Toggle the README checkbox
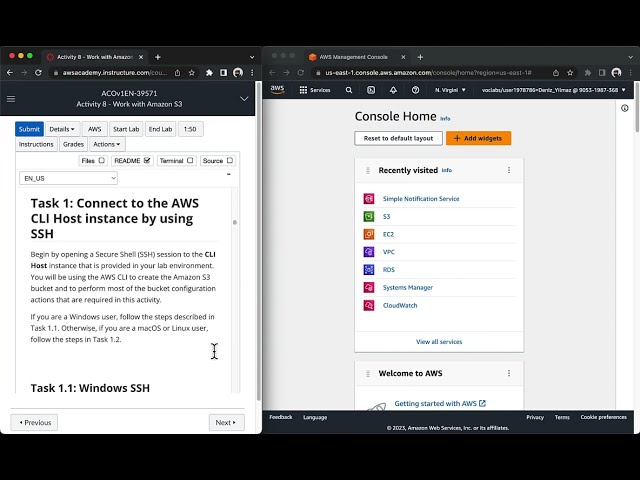 [147, 160]
